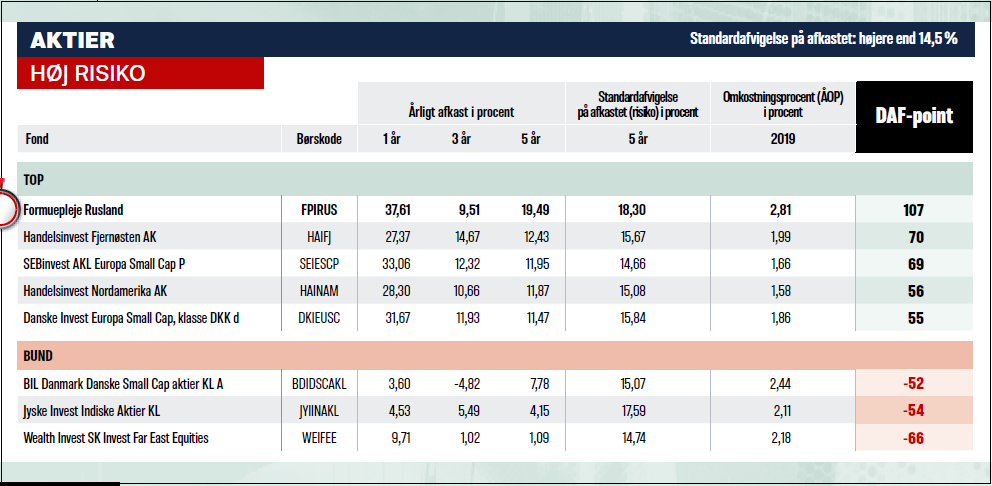Click the -54 DAF-point score

[x=914, y=411]
